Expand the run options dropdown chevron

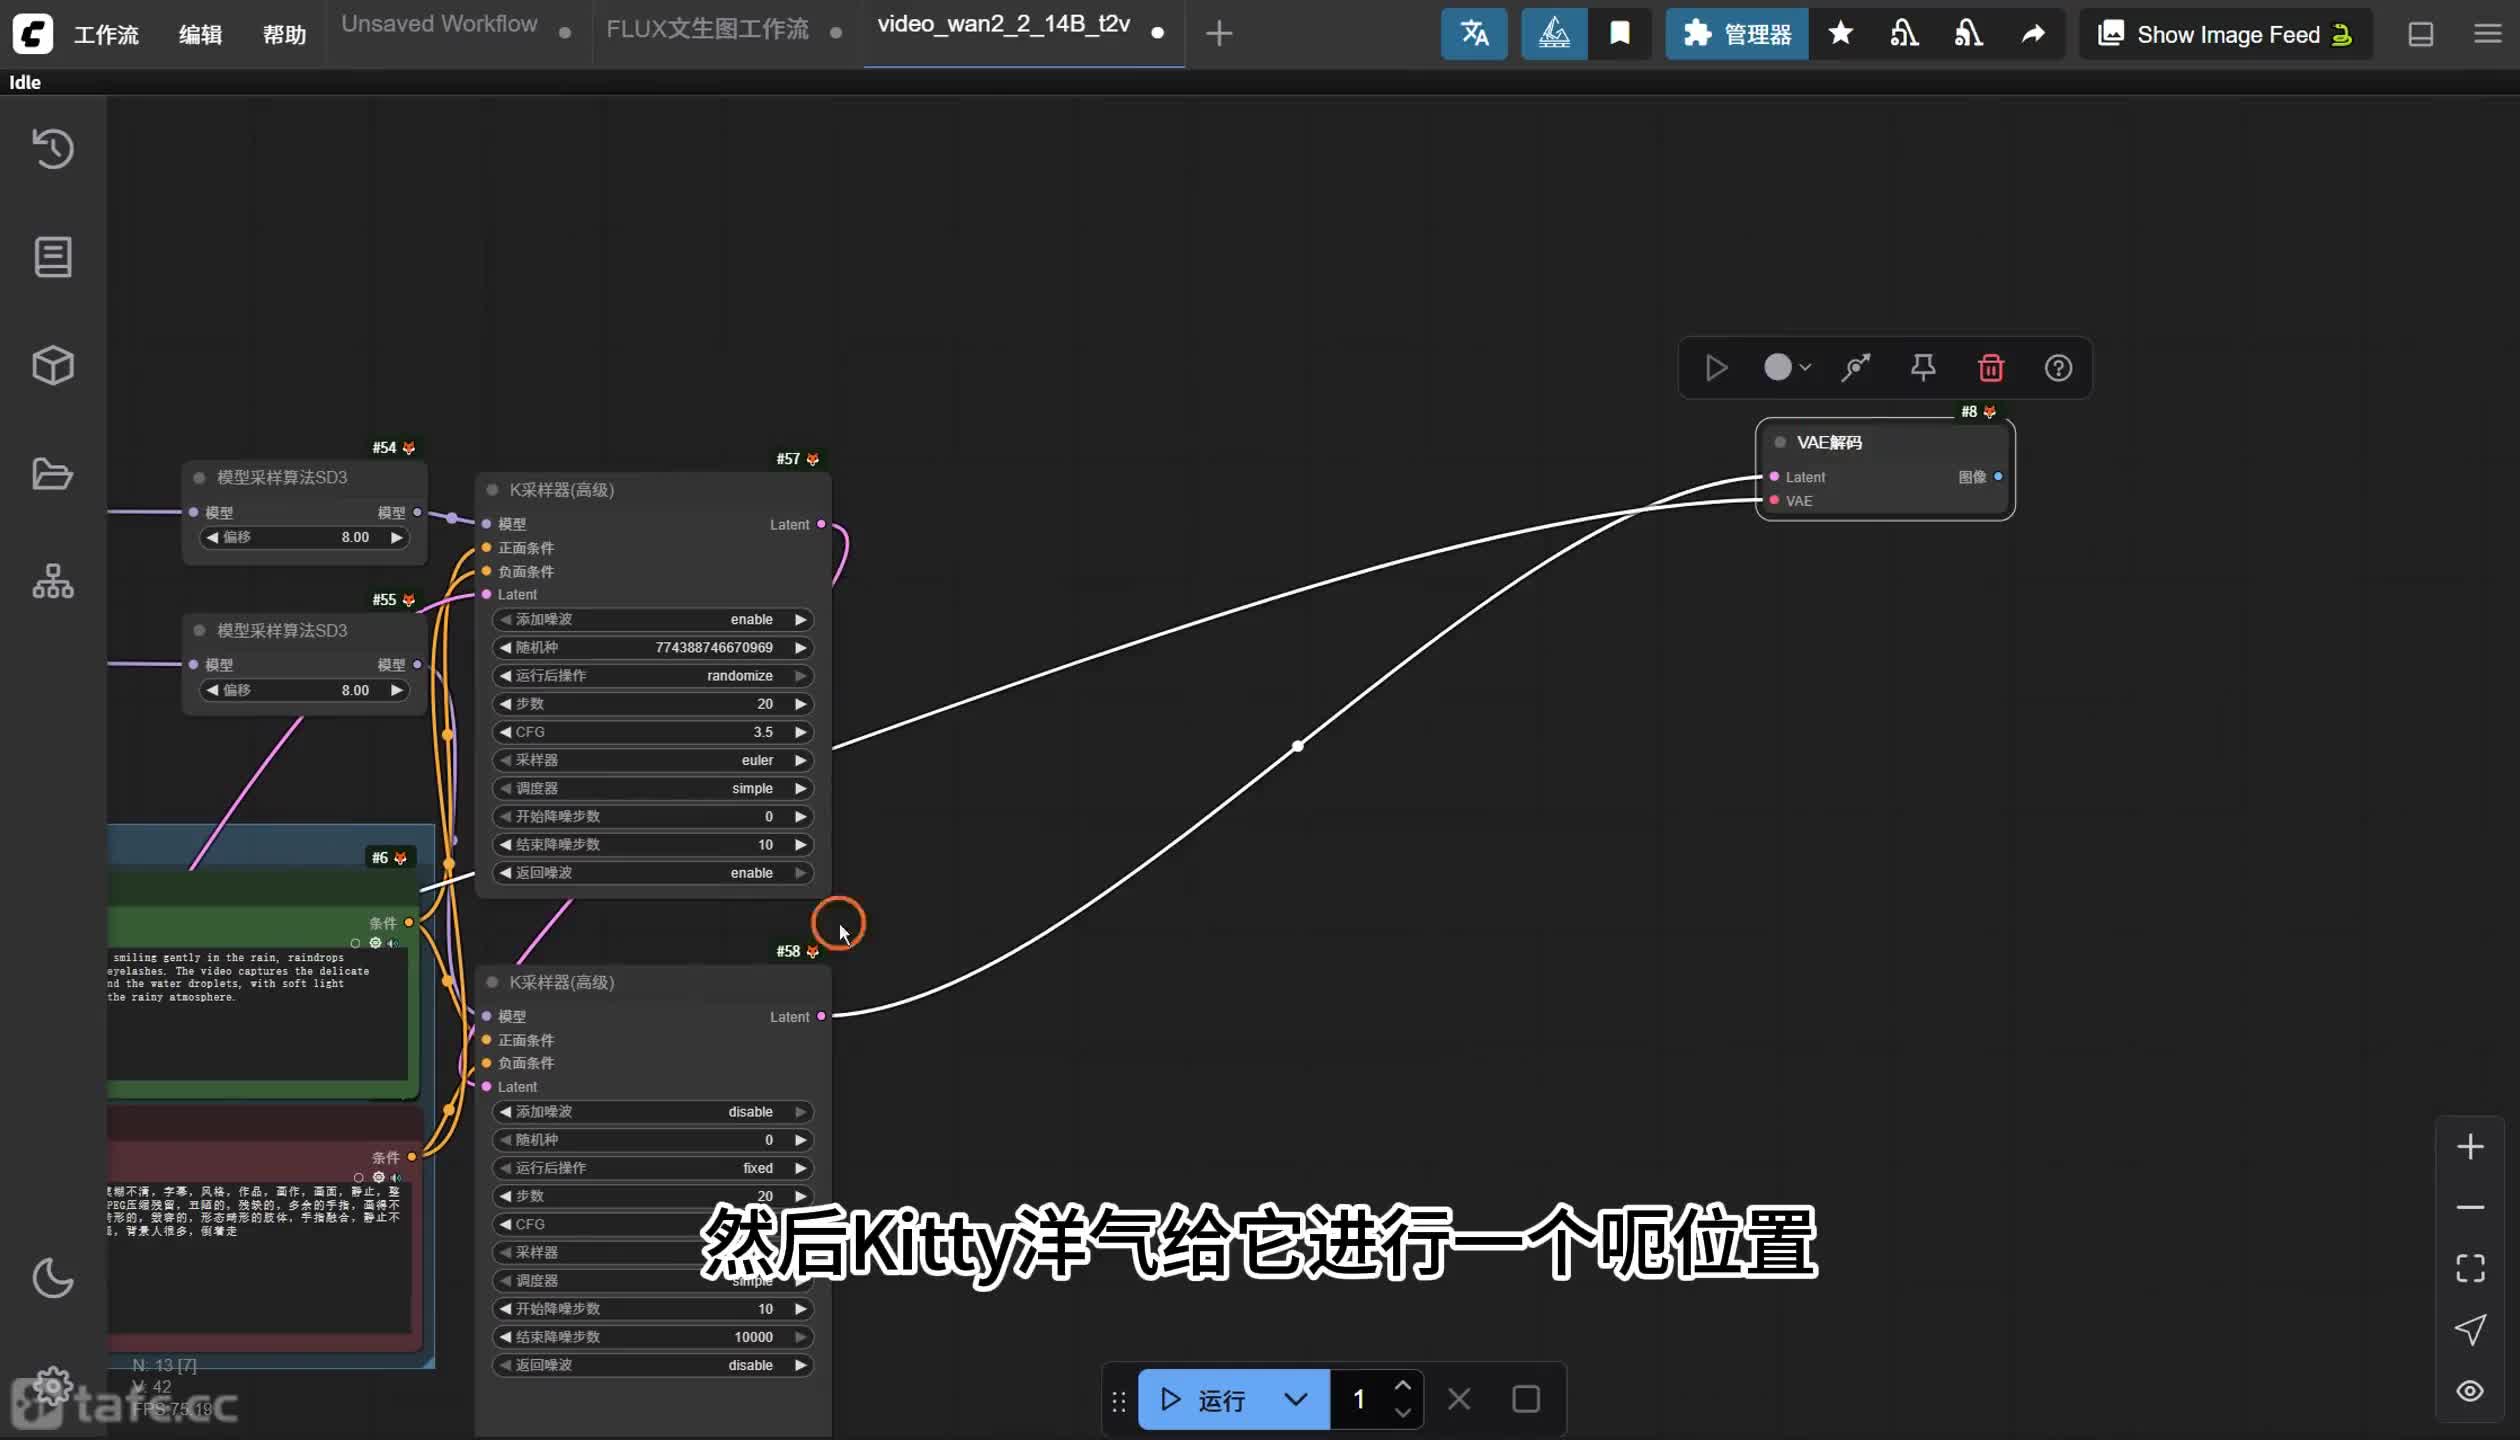1295,1399
